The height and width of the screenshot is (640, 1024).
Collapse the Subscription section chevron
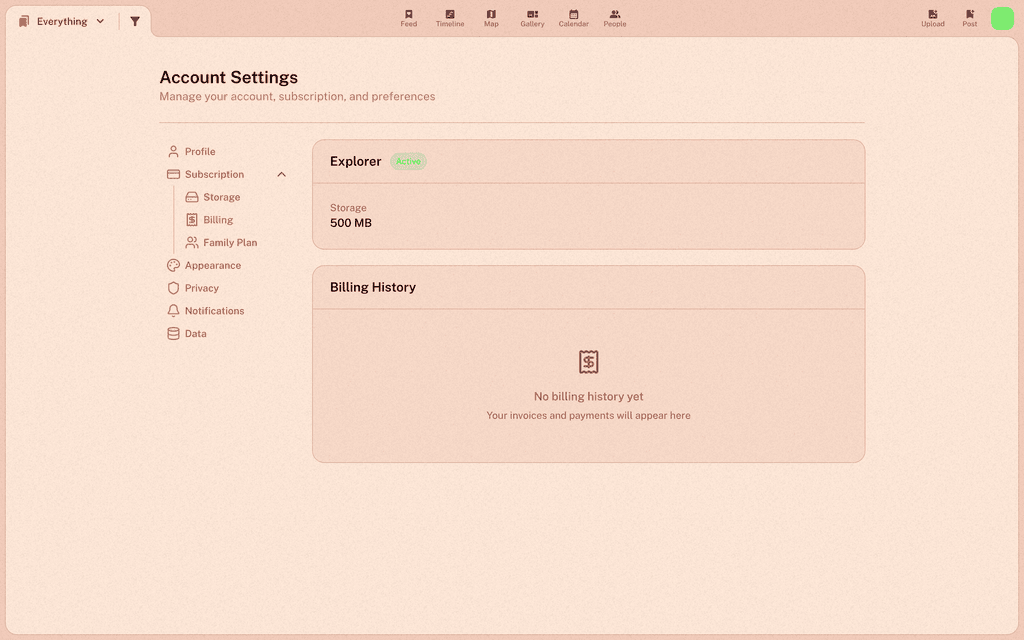click(281, 174)
